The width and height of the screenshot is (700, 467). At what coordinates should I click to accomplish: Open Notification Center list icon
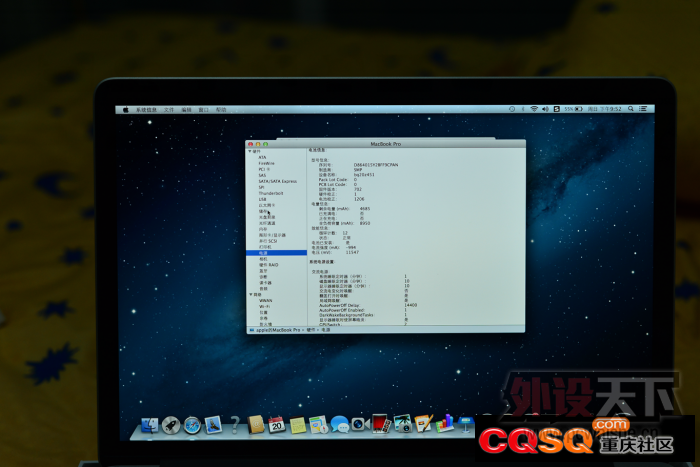(643, 108)
